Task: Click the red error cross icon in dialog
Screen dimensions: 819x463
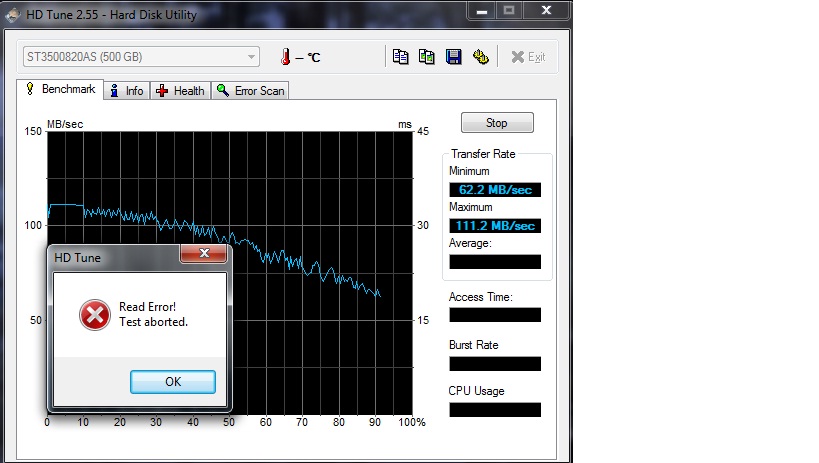Action: pyautogui.click(x=95, y=315)
